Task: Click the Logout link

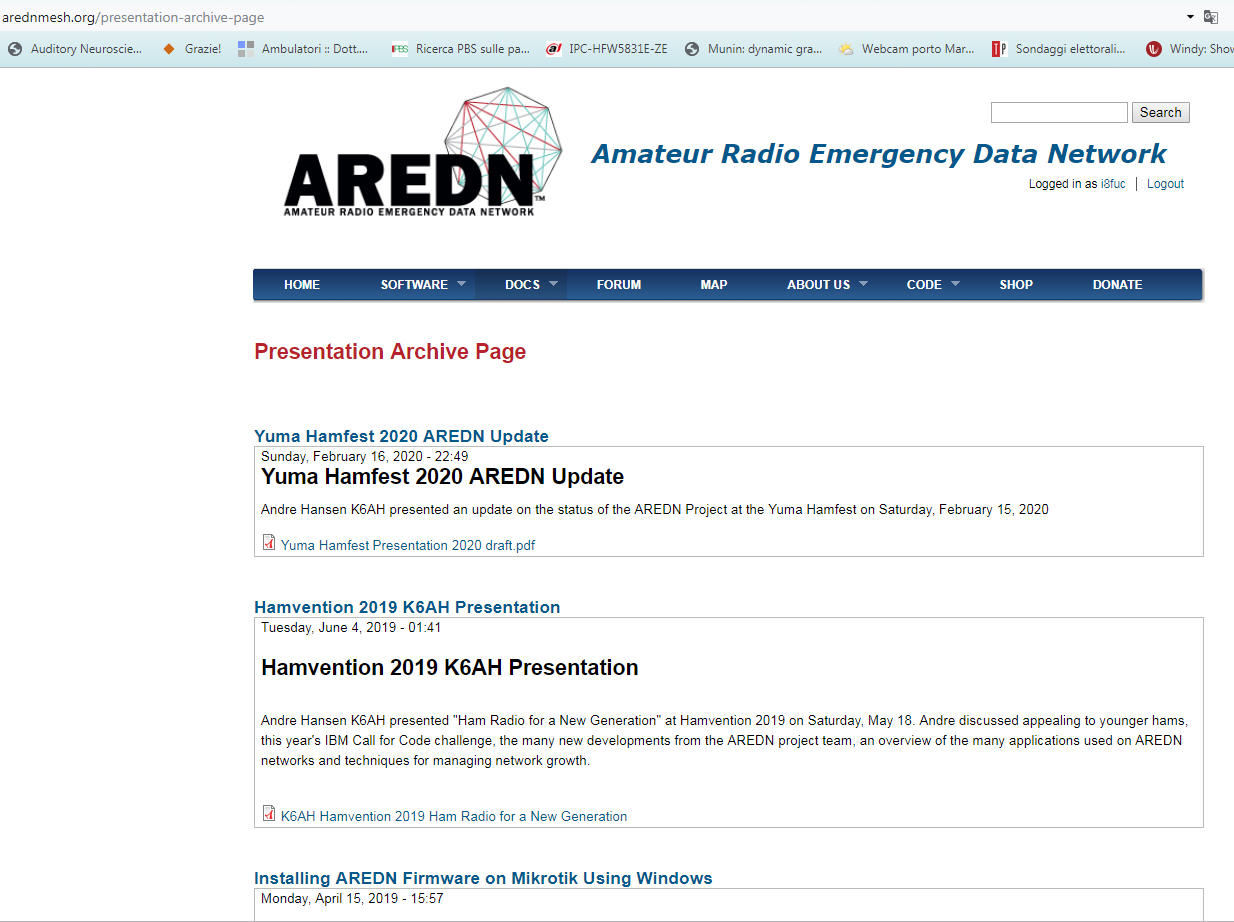Action: tap(1165, 184)
